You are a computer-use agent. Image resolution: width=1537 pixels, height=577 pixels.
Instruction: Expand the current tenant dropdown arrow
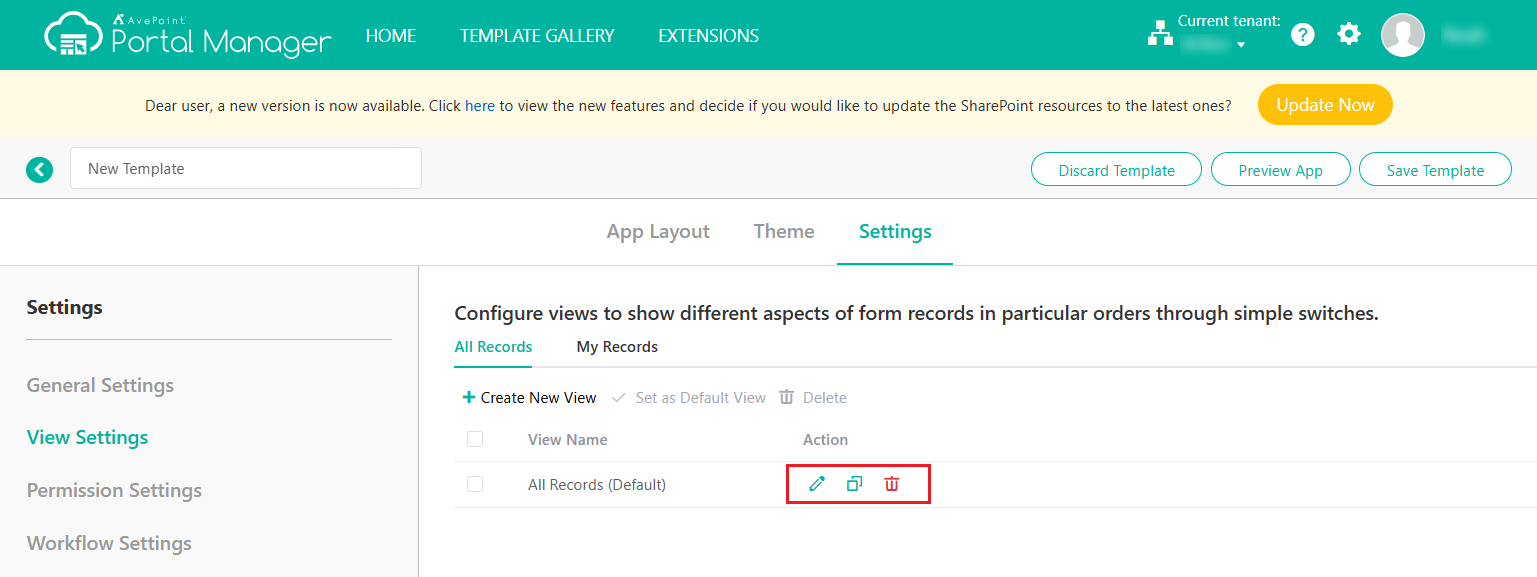[x=1241, y=45]
